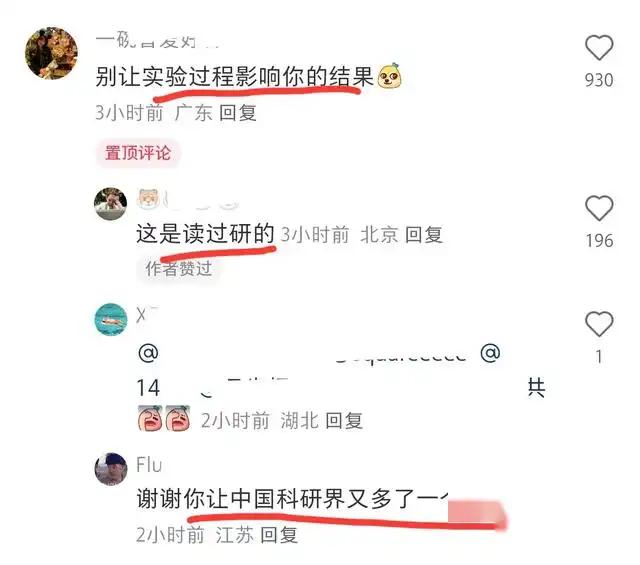Like the 这是读过研的 reply
Image resolution: width=640 pixels, height=565 pixels.
click(599, 208)
